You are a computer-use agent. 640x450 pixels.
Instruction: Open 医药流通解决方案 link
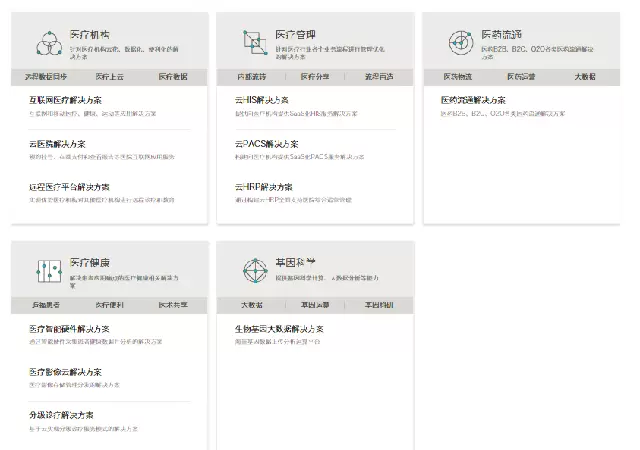tap(473, 100)
